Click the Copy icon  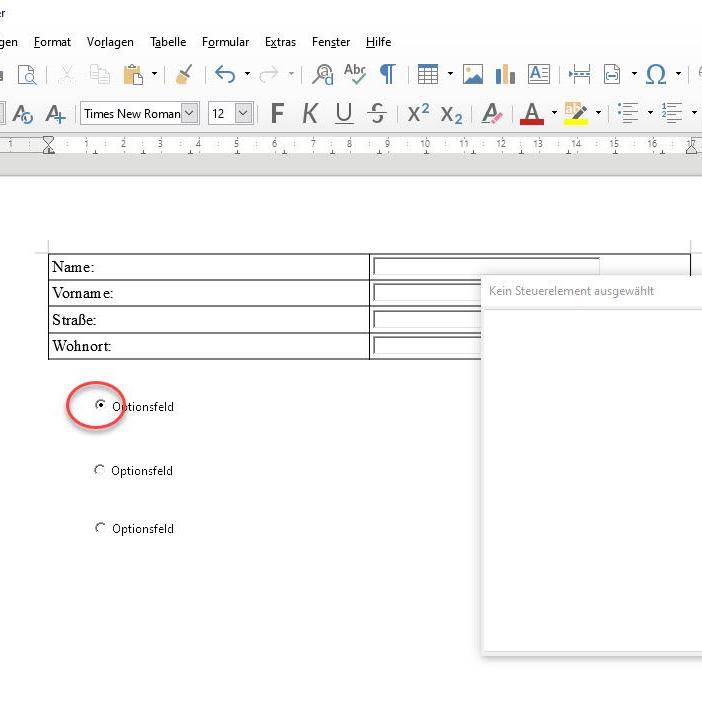pos(99,74)
